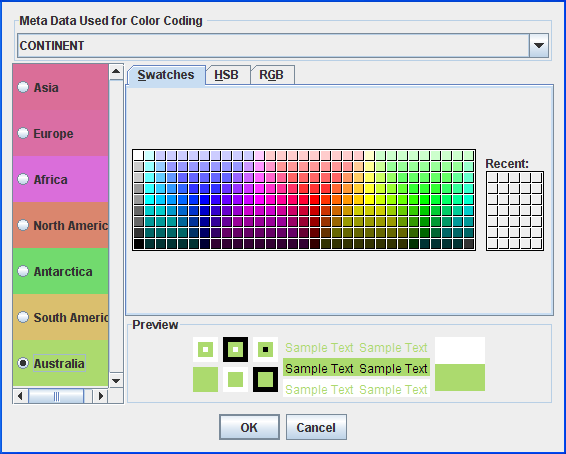Screen dimensions: 566x454
Task: Click the horizontal scrollbar thumb under list
Action: point(56,396)
